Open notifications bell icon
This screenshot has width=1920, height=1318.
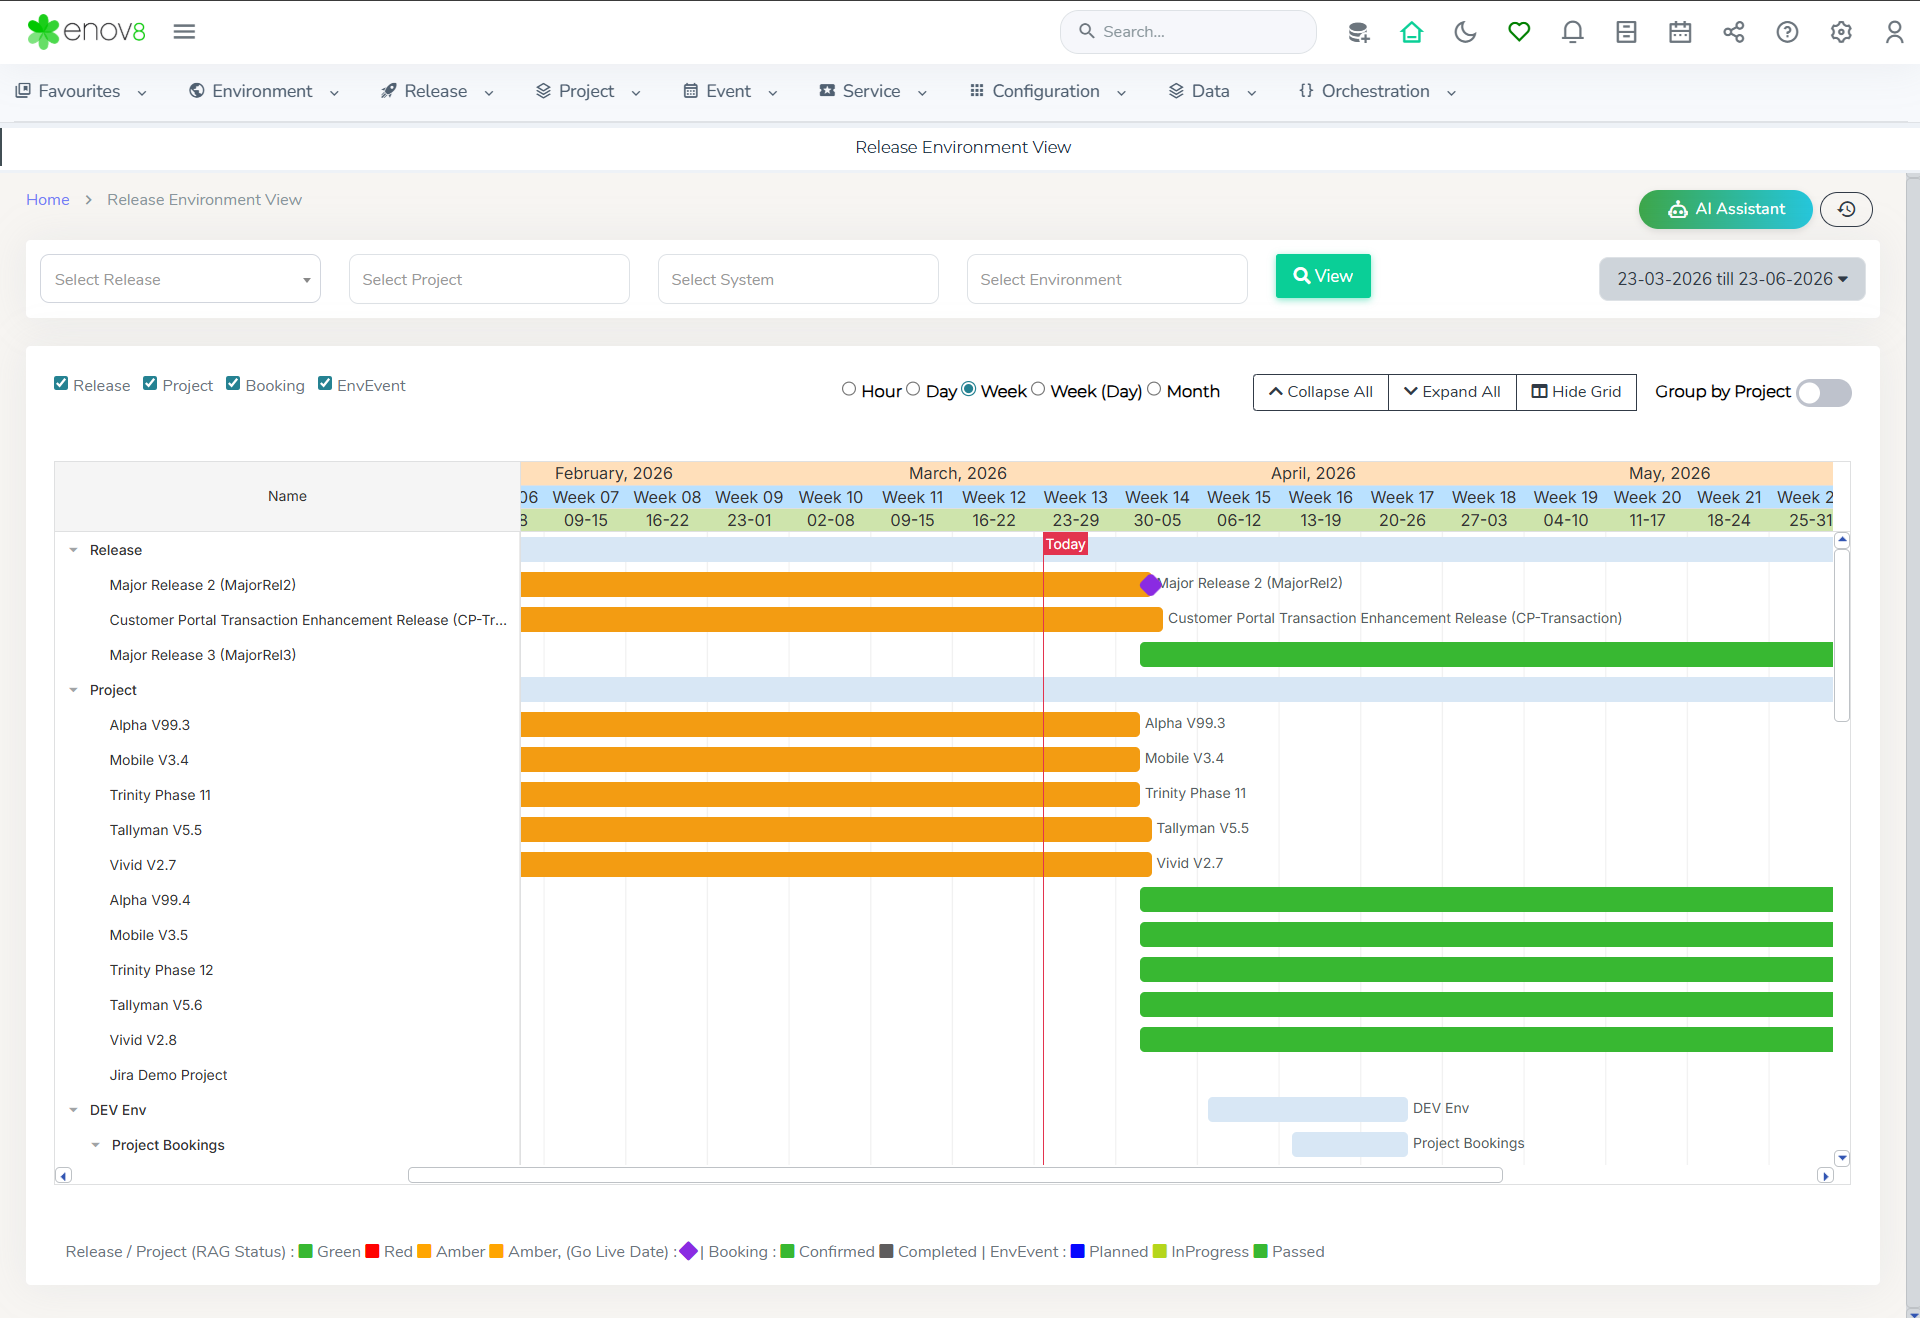(x=1572, y=32)
